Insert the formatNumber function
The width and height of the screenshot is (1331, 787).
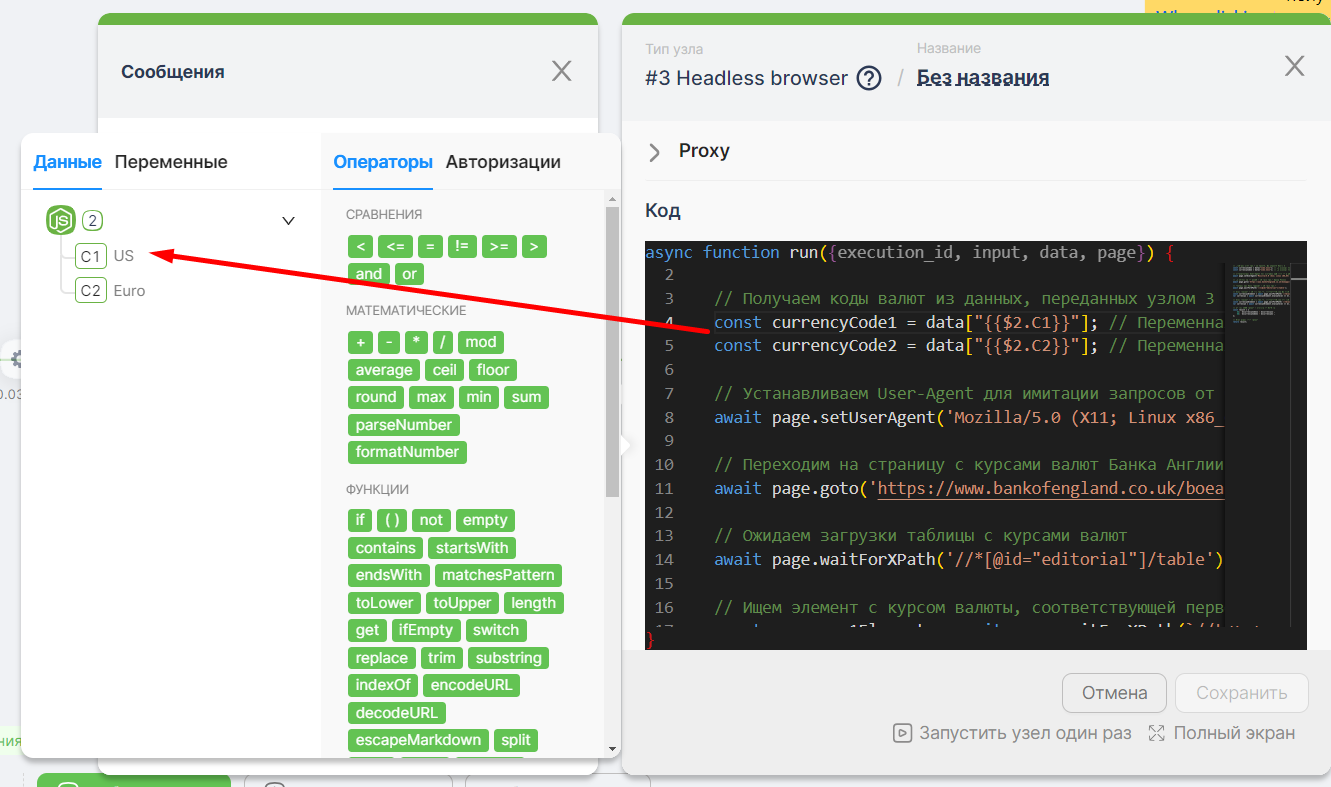tap(407, 452)
